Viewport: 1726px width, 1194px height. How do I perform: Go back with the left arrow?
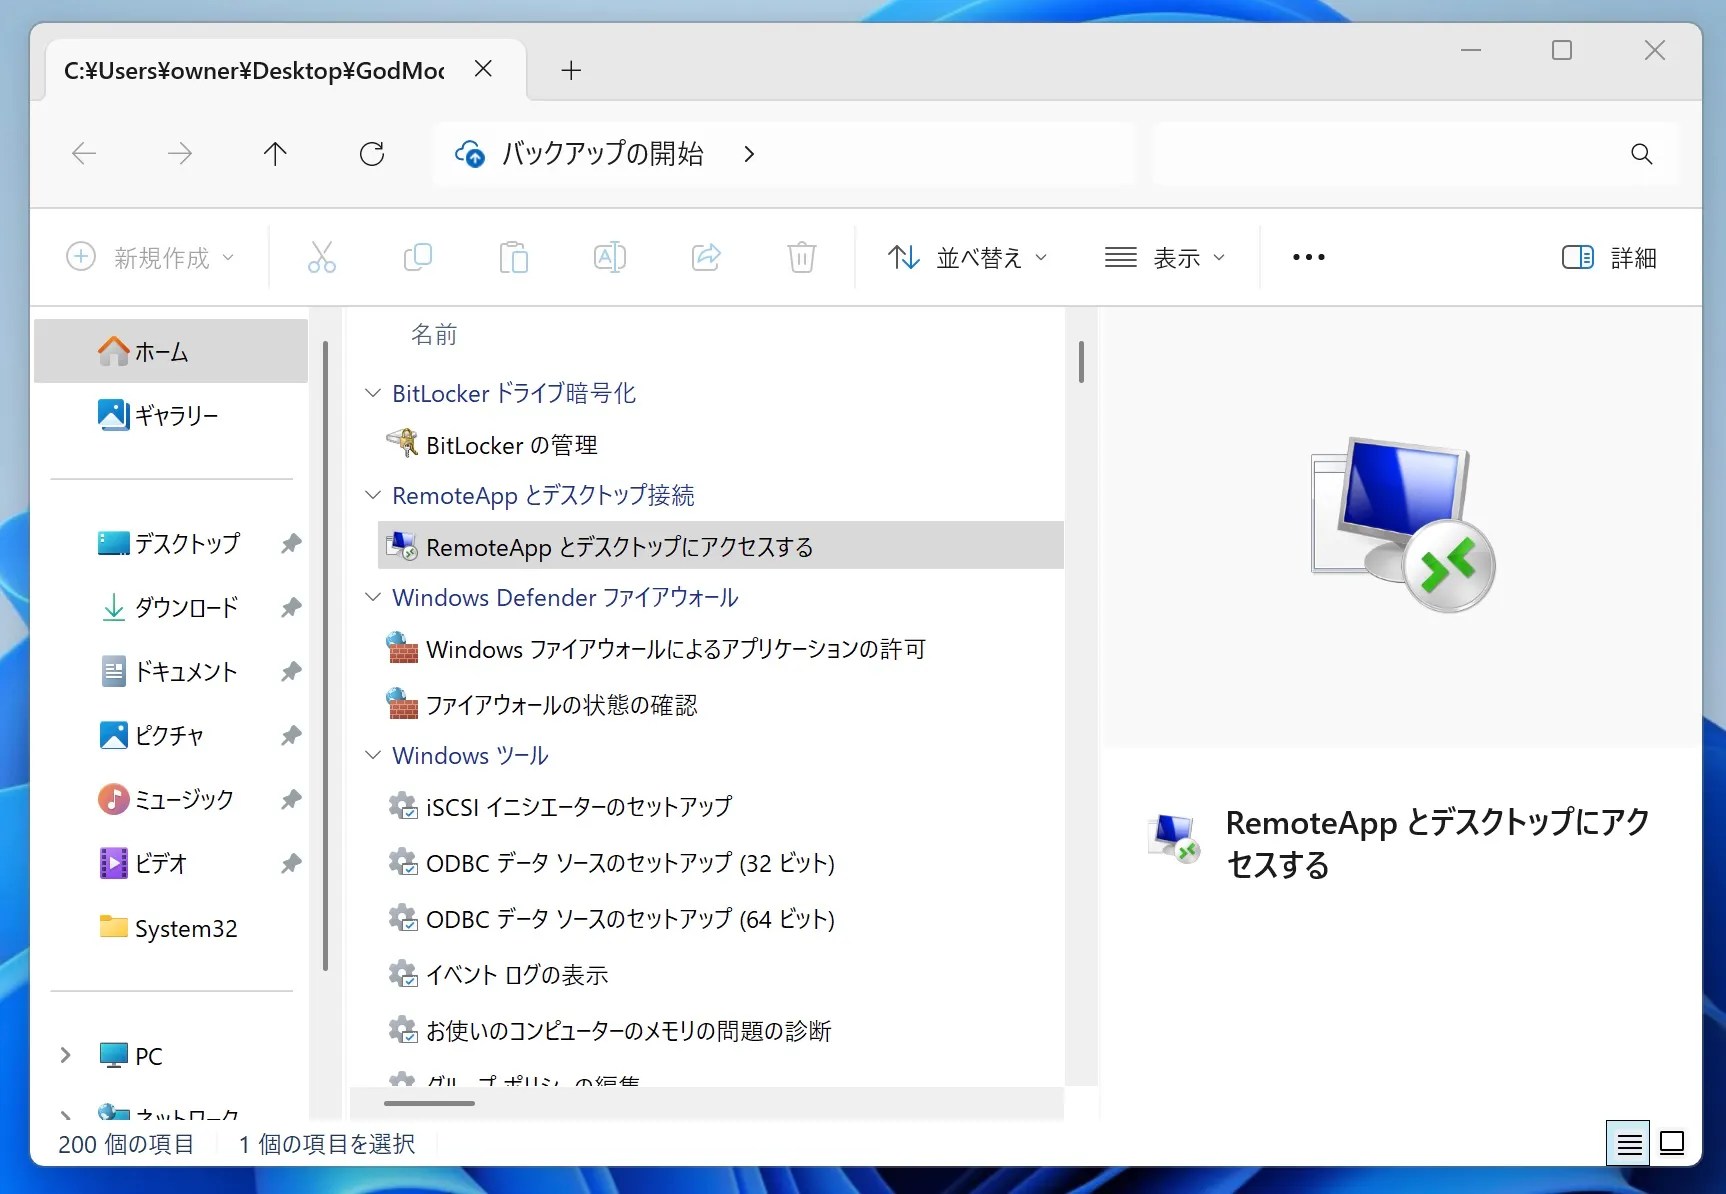pos(84,154)
